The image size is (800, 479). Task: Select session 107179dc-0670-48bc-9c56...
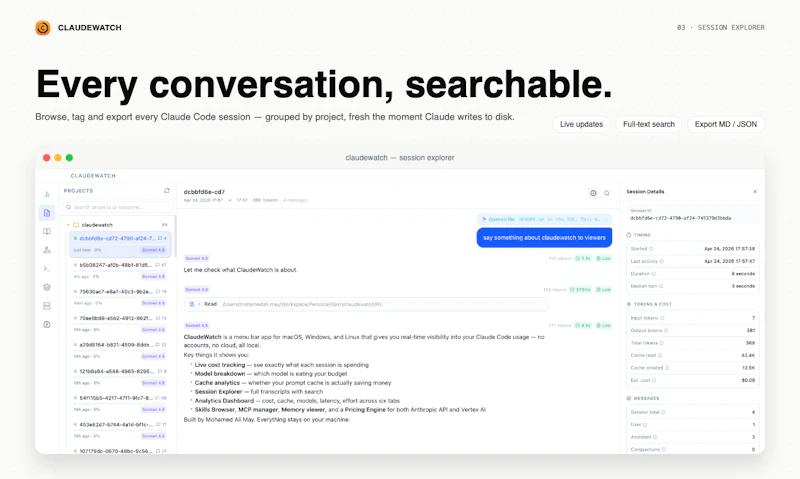point(120,451)
